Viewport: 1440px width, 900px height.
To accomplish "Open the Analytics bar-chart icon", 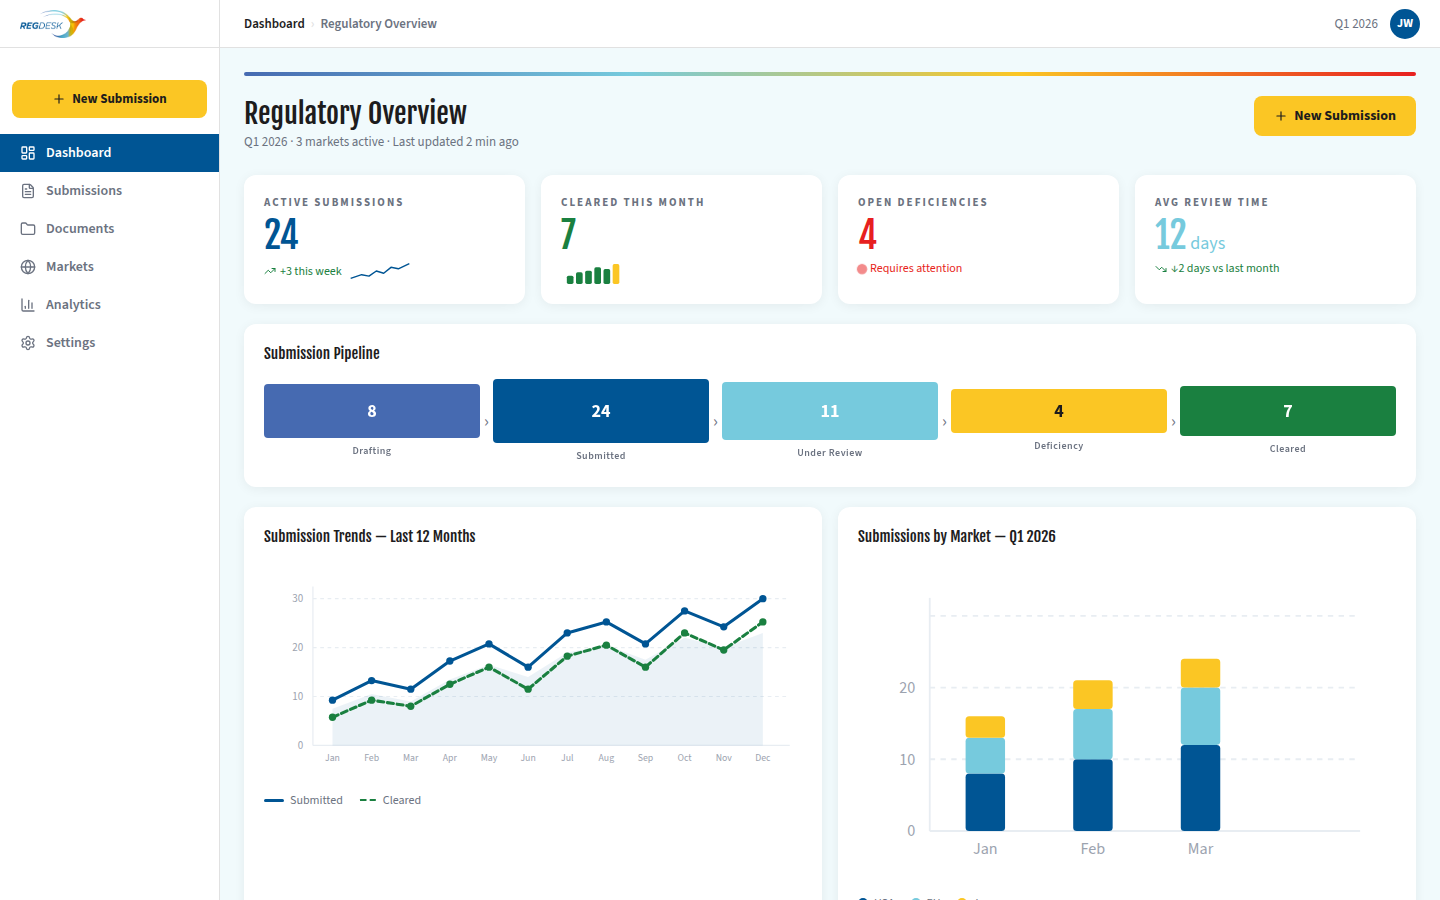I will 28,304.
